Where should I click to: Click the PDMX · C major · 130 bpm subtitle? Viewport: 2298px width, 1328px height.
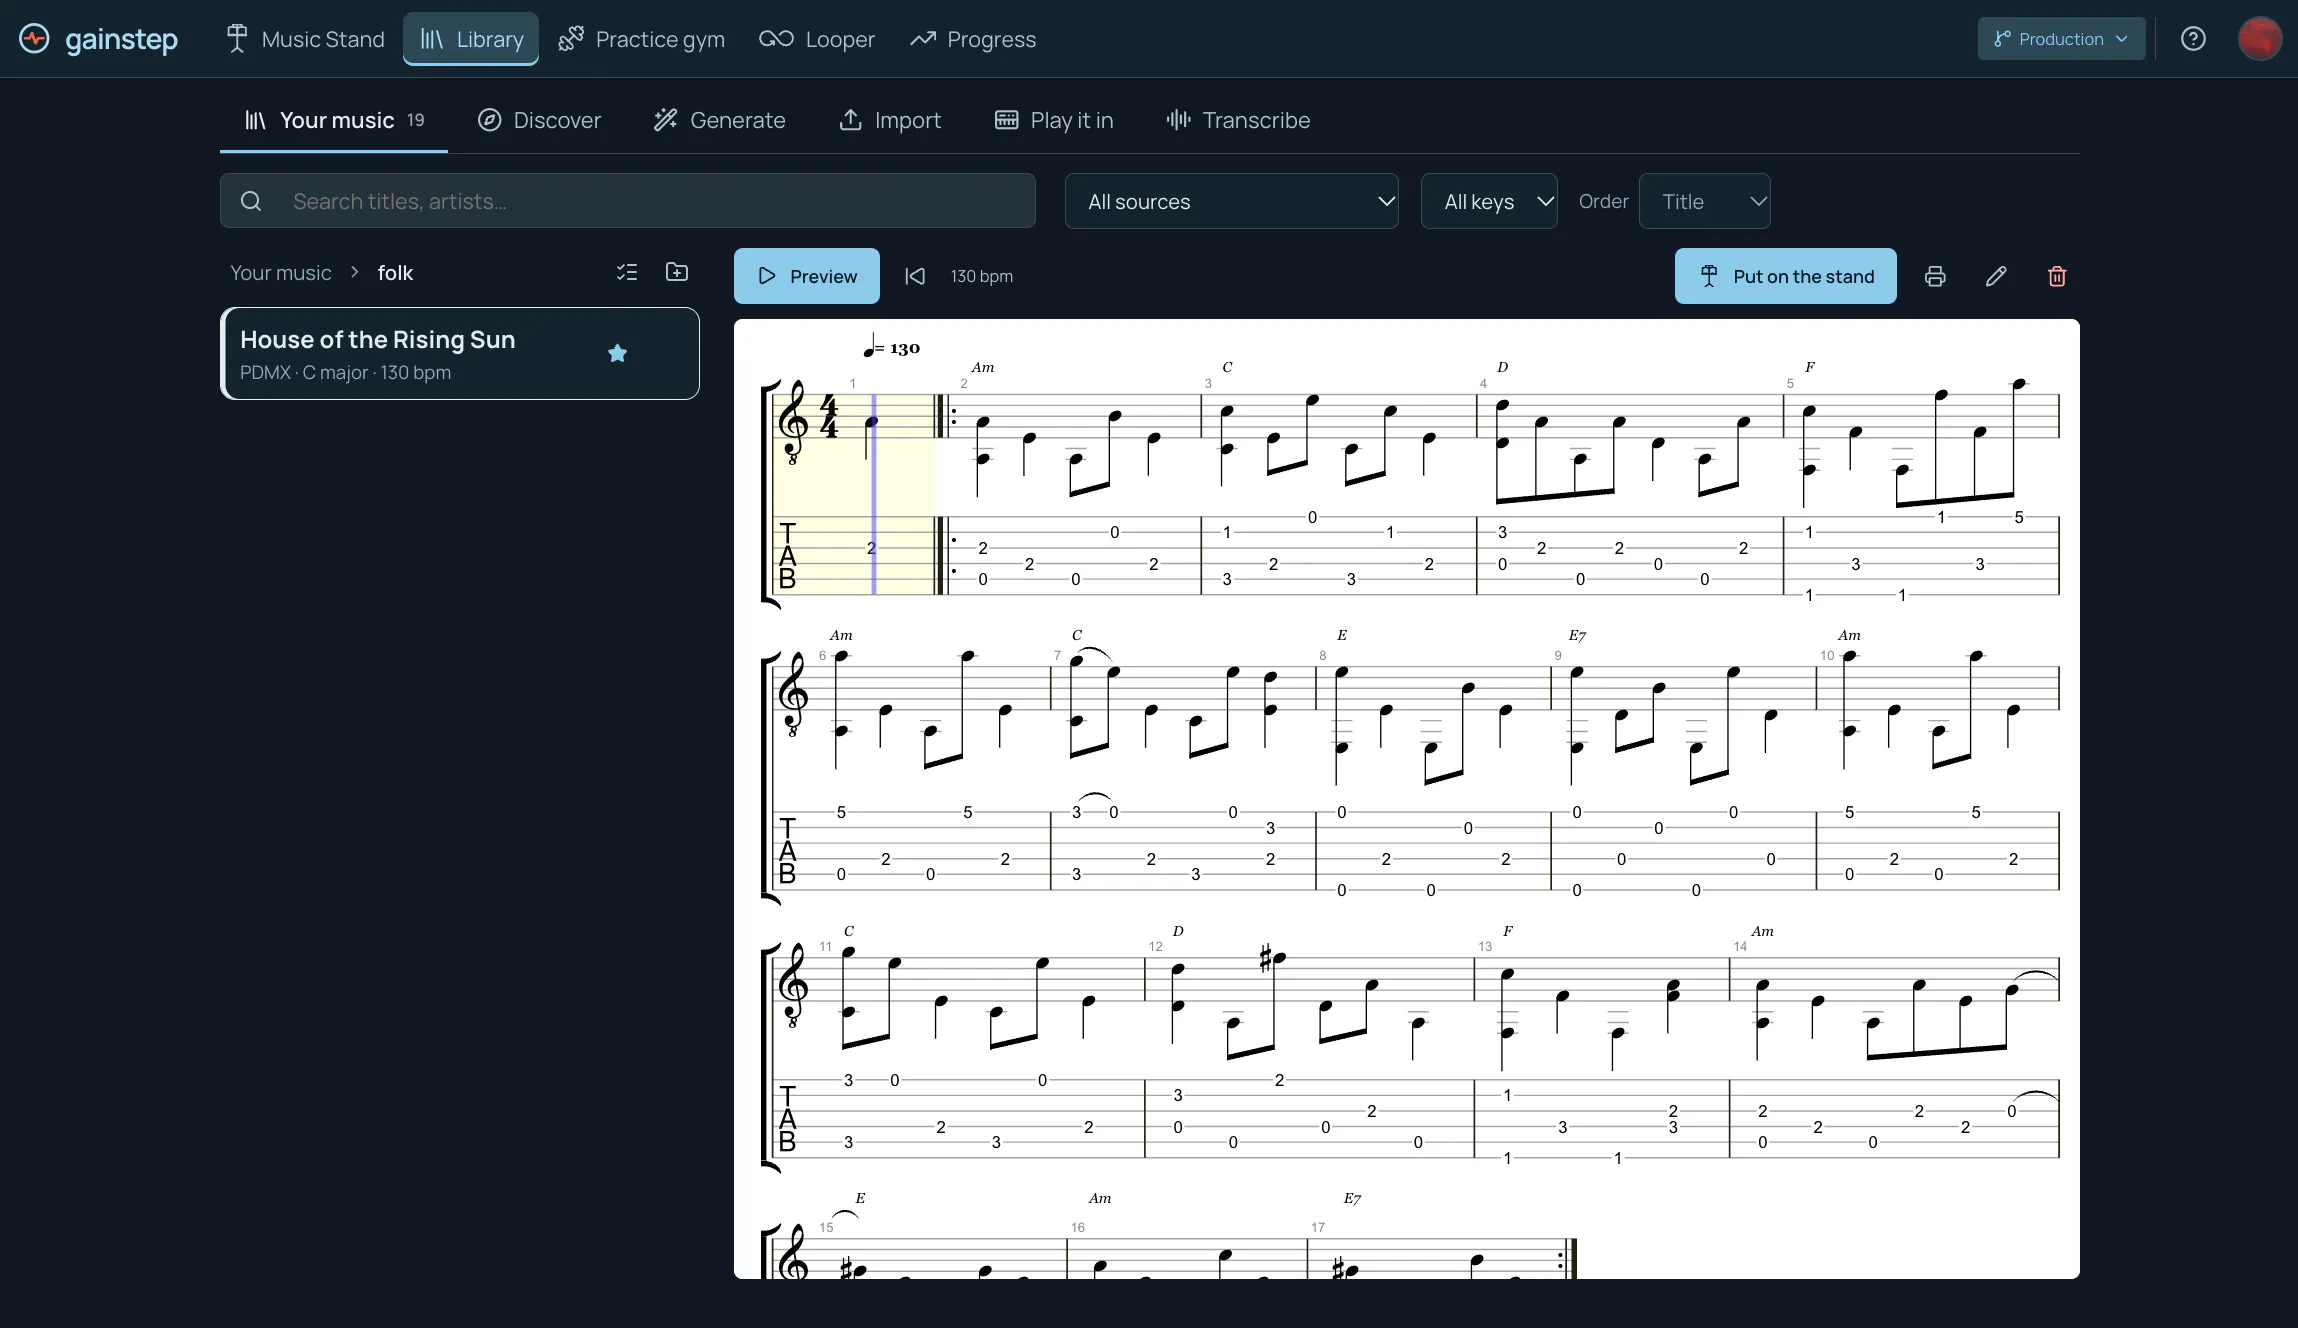(345, 373)
